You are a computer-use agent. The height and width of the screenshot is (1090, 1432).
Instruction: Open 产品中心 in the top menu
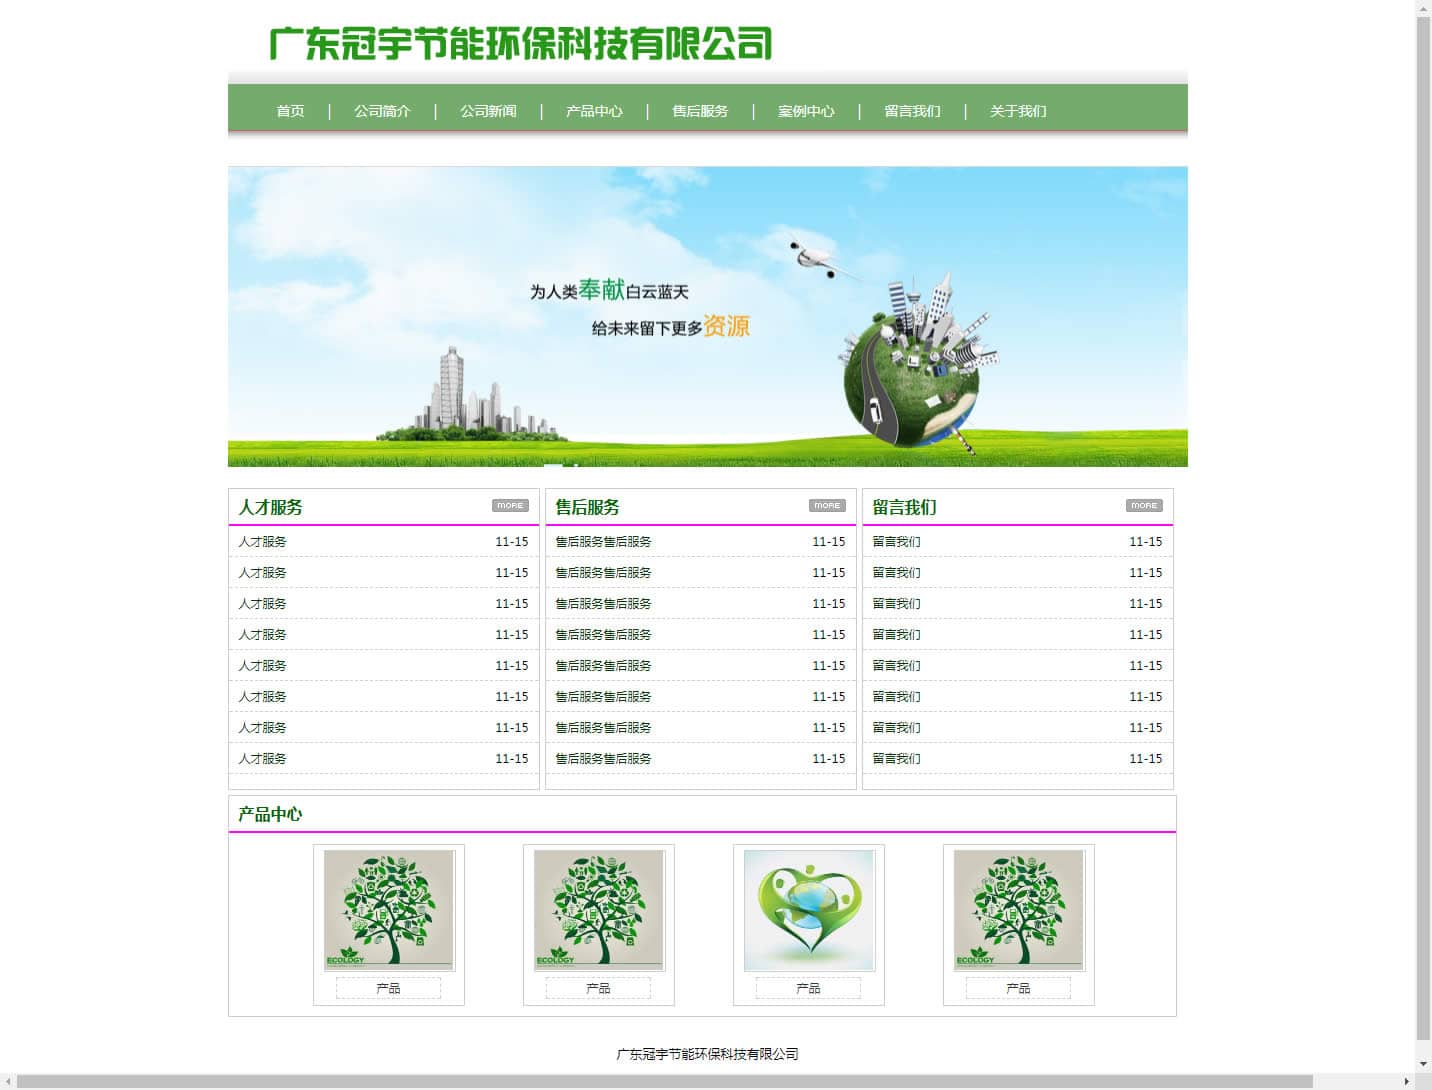(x=594, y=111)
